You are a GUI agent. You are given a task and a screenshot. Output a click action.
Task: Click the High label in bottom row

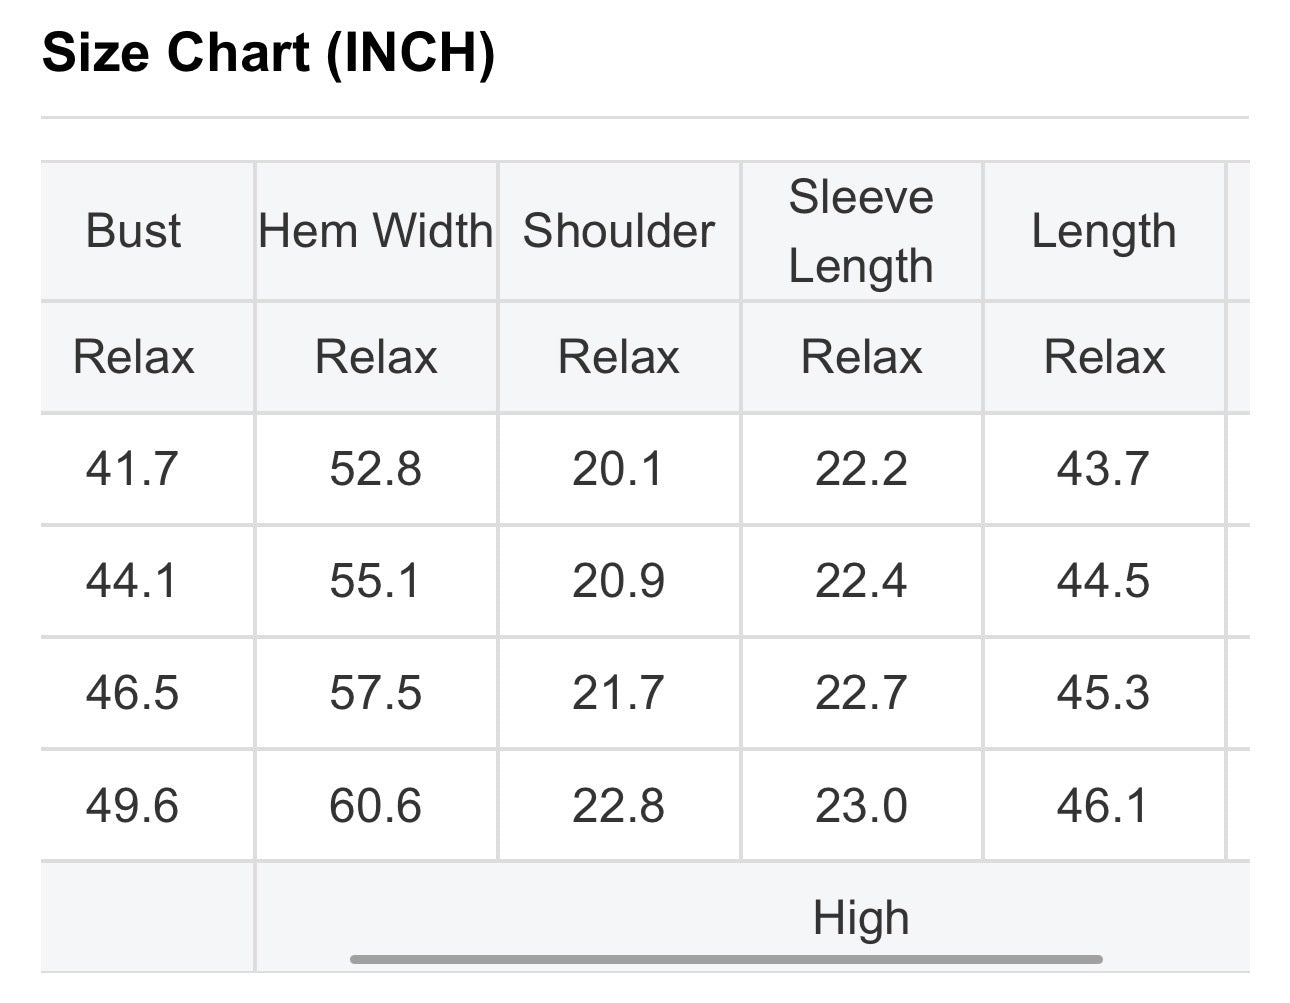[861, 918]
